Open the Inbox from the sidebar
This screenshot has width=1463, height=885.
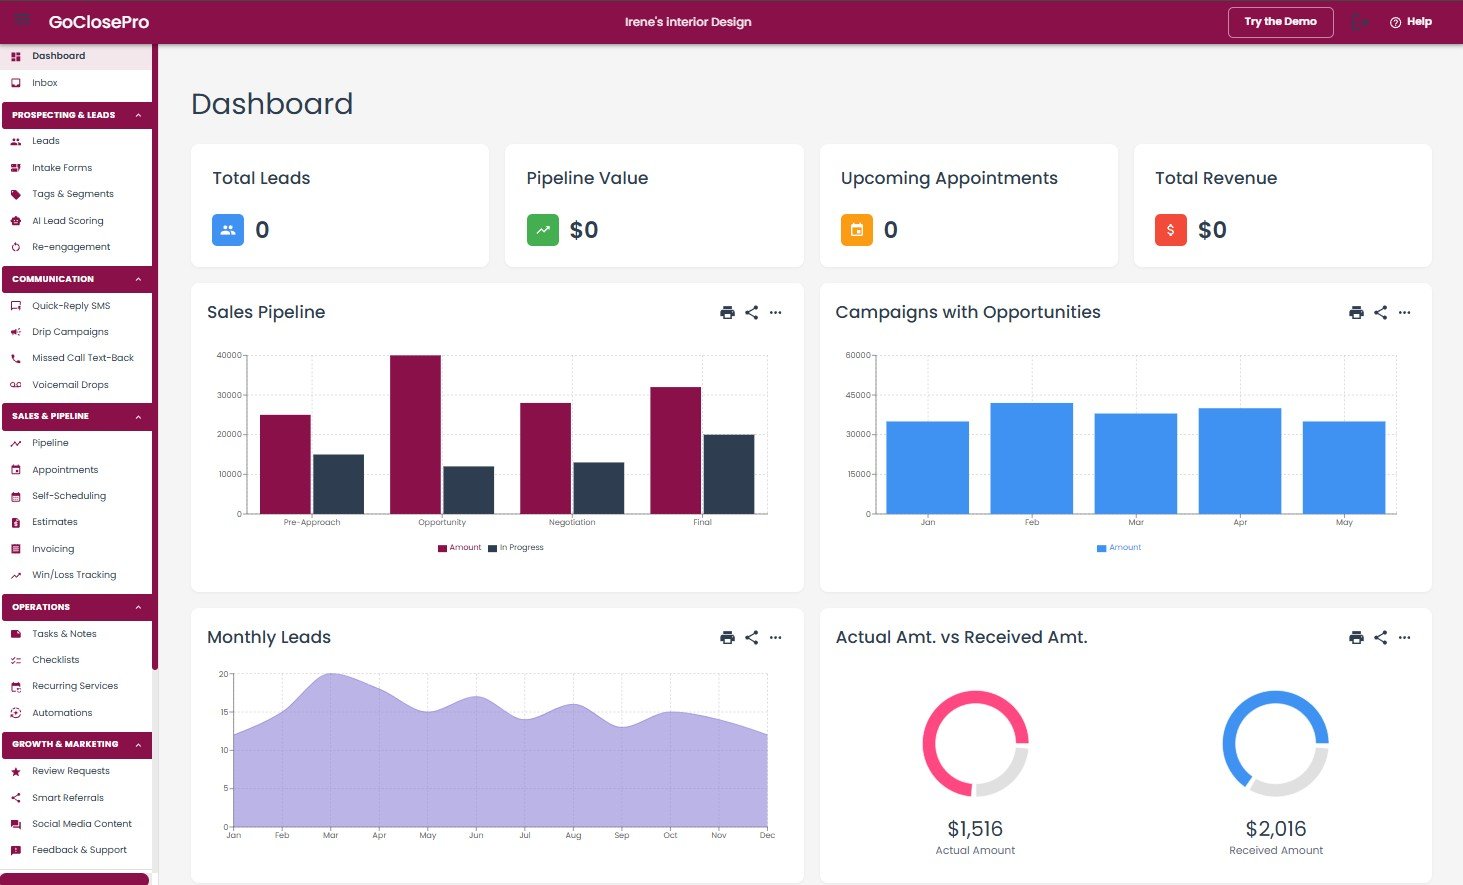[44, 83]
